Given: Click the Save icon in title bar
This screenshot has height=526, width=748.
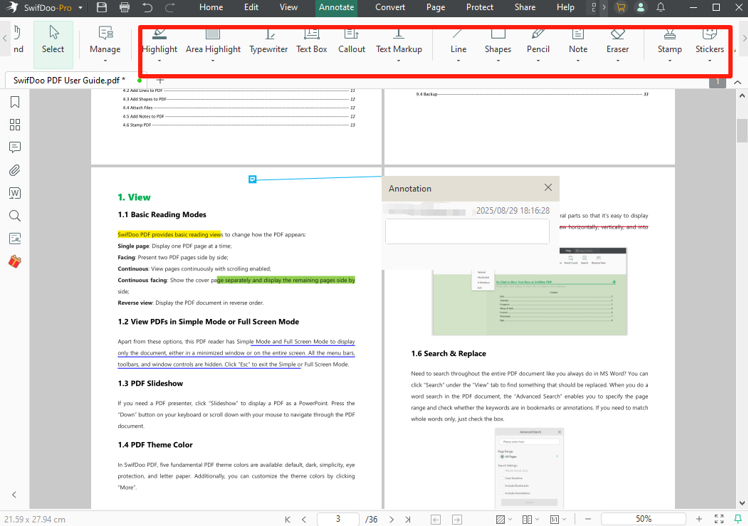Looking at the screenshot, I should pyautogui.click(x=102, y=7).
